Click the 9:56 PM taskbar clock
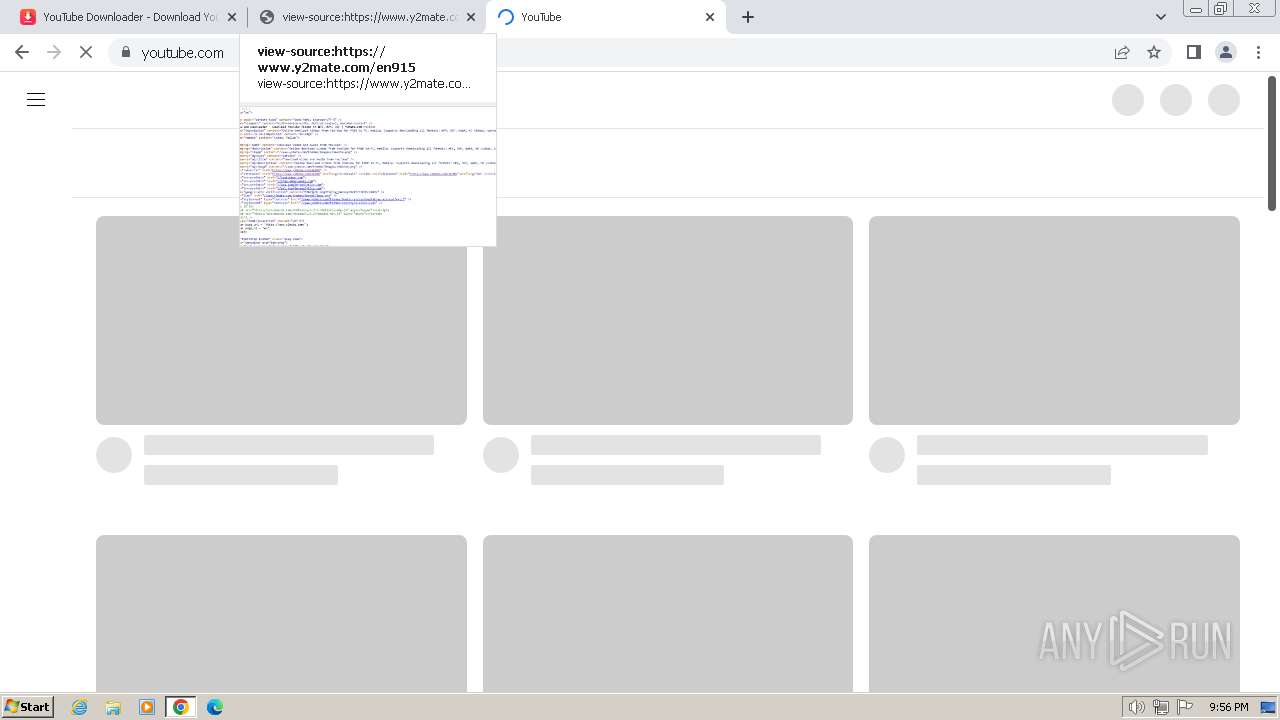Image resolution: width=1280 pixels, height=720 pixels. pos(1228,707)
